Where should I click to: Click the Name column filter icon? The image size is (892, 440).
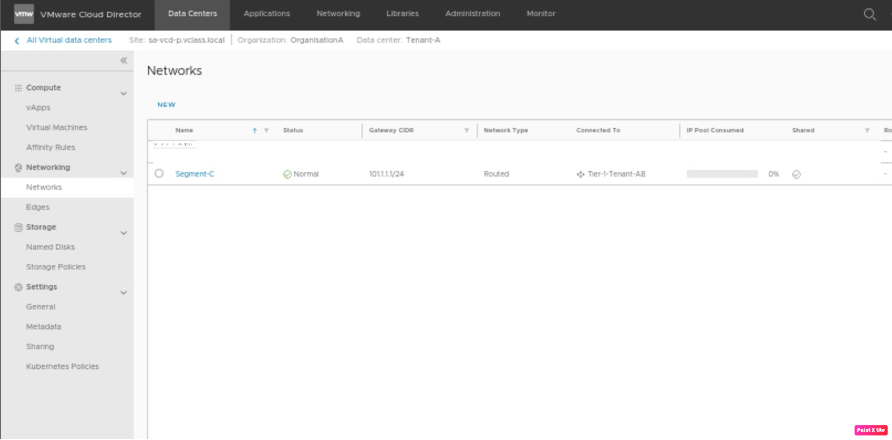point(266,130)
